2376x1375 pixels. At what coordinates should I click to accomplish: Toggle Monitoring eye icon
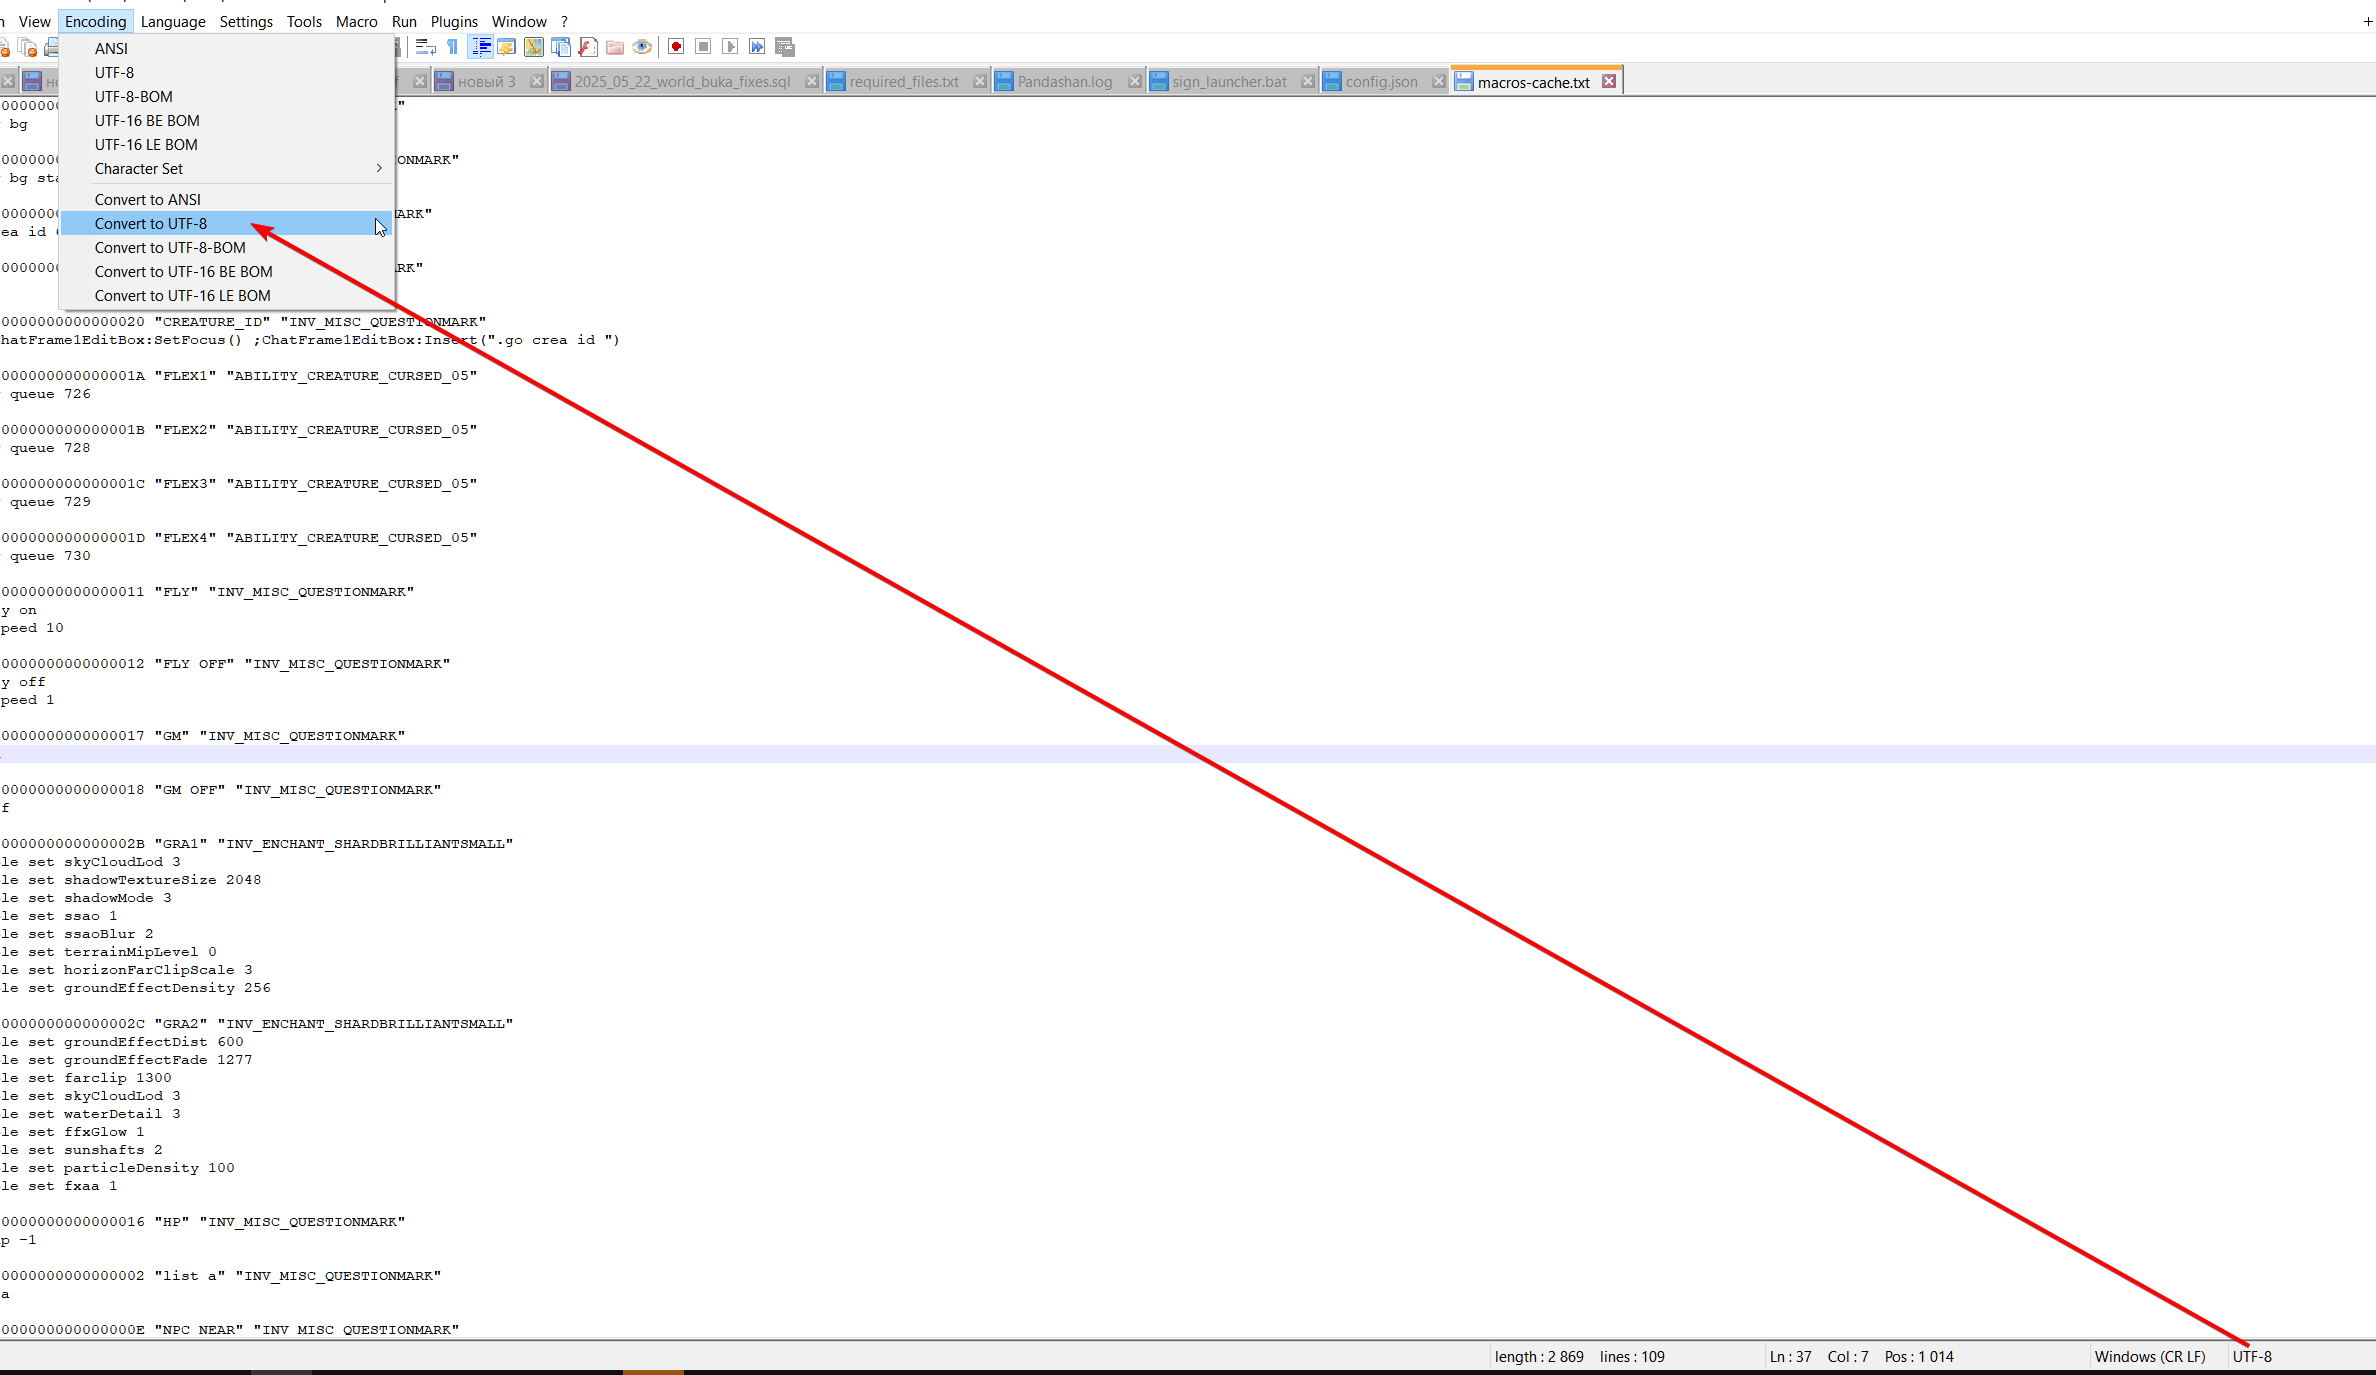coord(642,47)
